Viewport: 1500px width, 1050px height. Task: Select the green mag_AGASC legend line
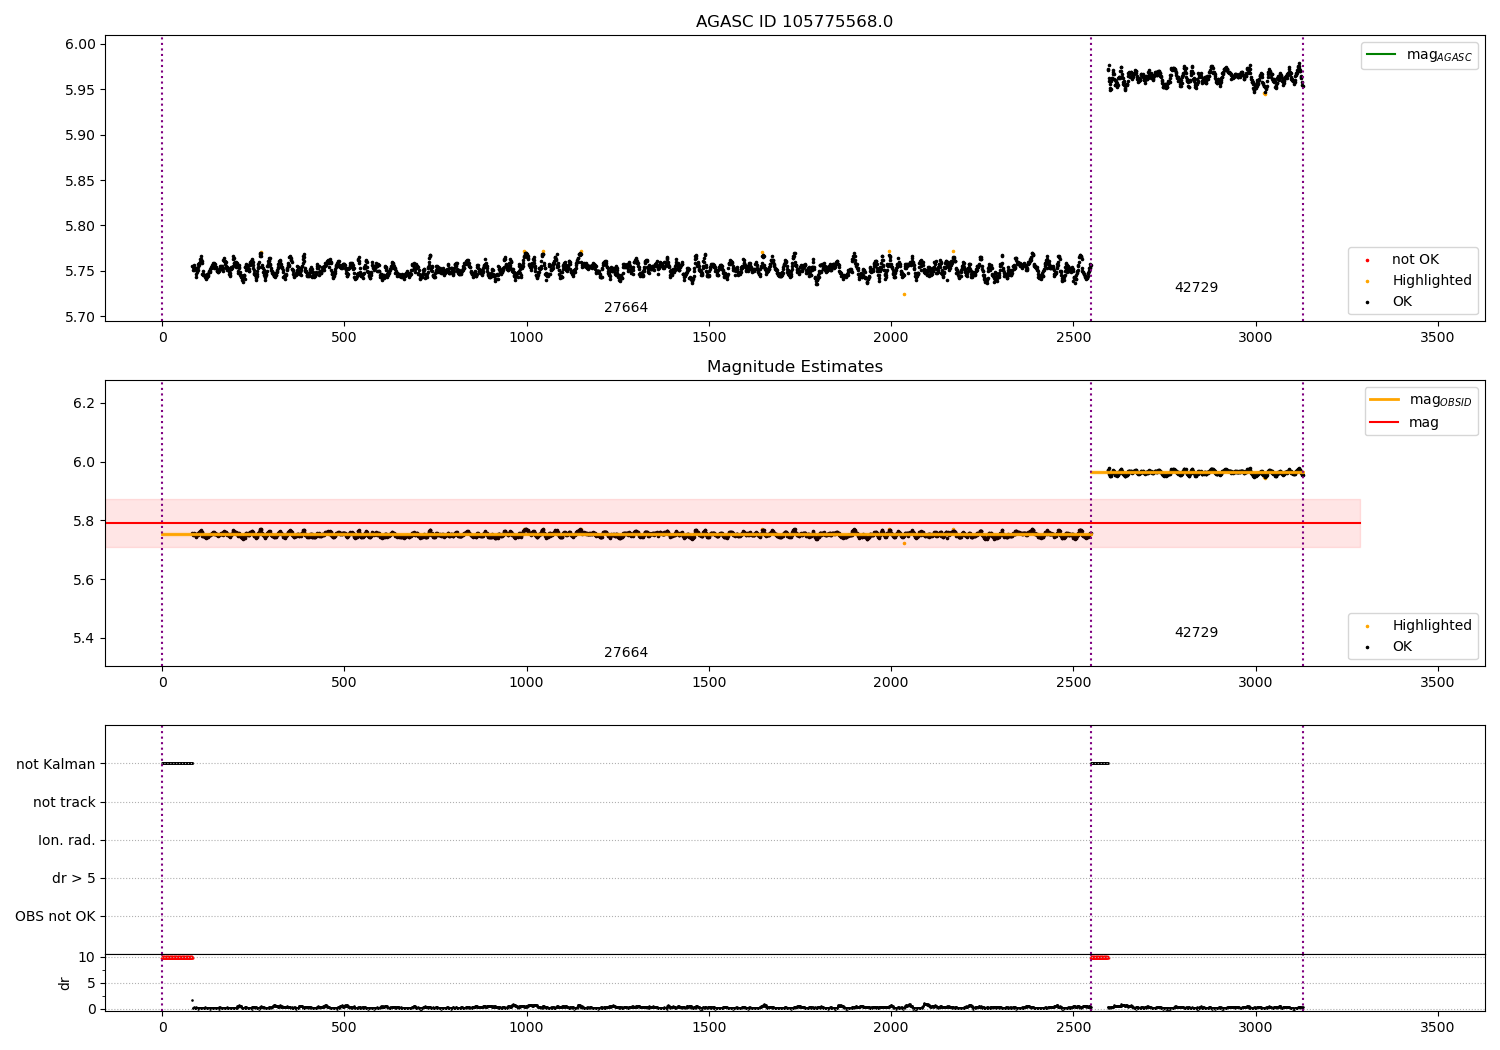1381,54
